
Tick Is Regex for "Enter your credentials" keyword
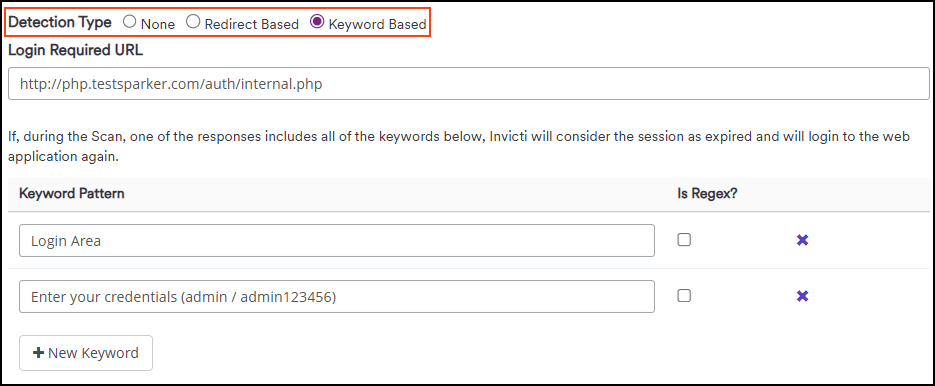pyautogui.click(x=685, y=296)
